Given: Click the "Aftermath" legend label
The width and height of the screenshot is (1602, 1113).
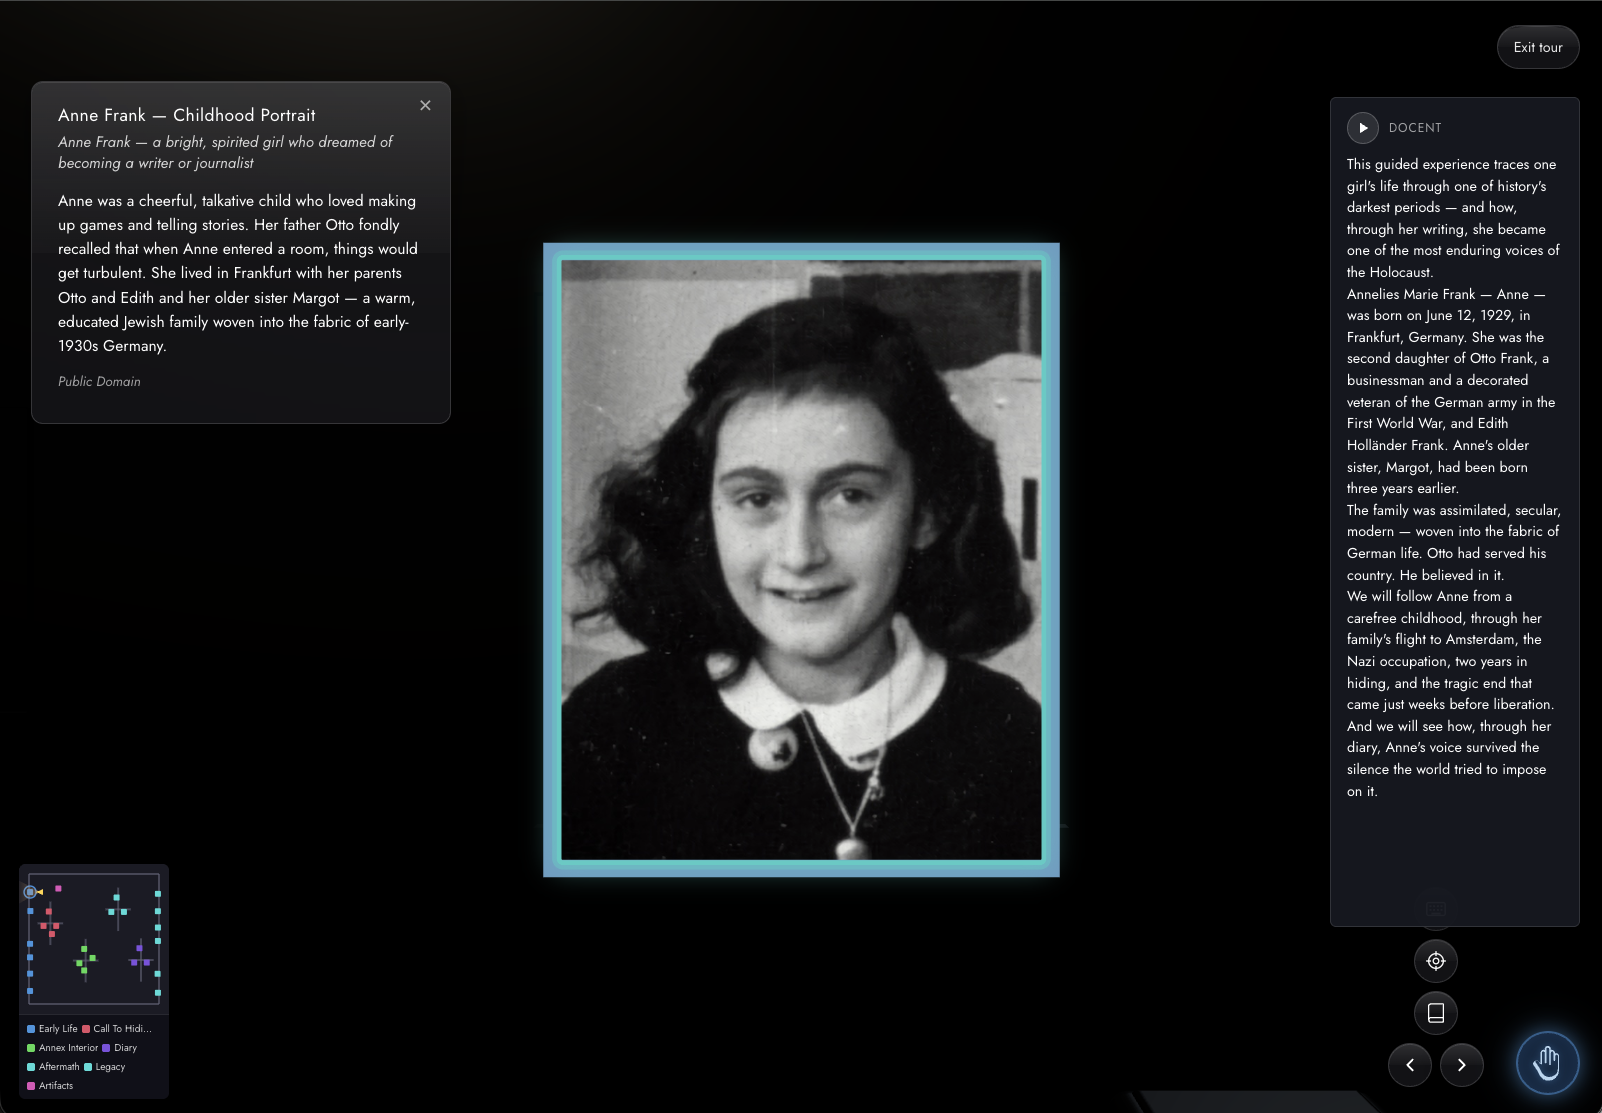Looking at the screenshot, I should [59, 1067].
